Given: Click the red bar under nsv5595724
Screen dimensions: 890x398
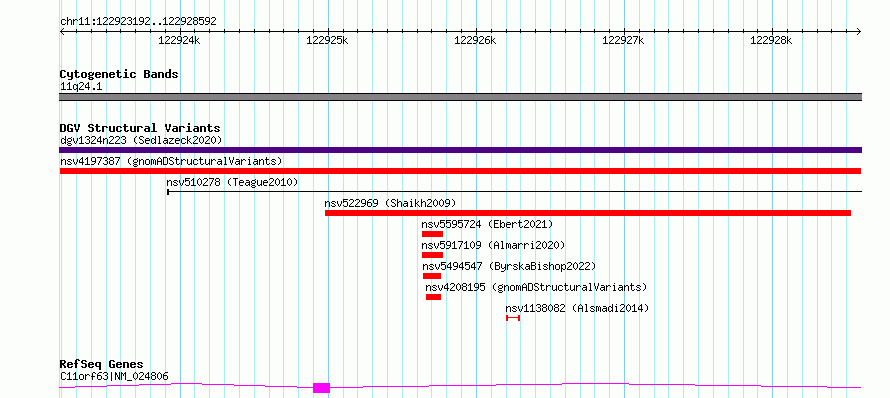Looking at the screenshot, I should coord(432,234).
